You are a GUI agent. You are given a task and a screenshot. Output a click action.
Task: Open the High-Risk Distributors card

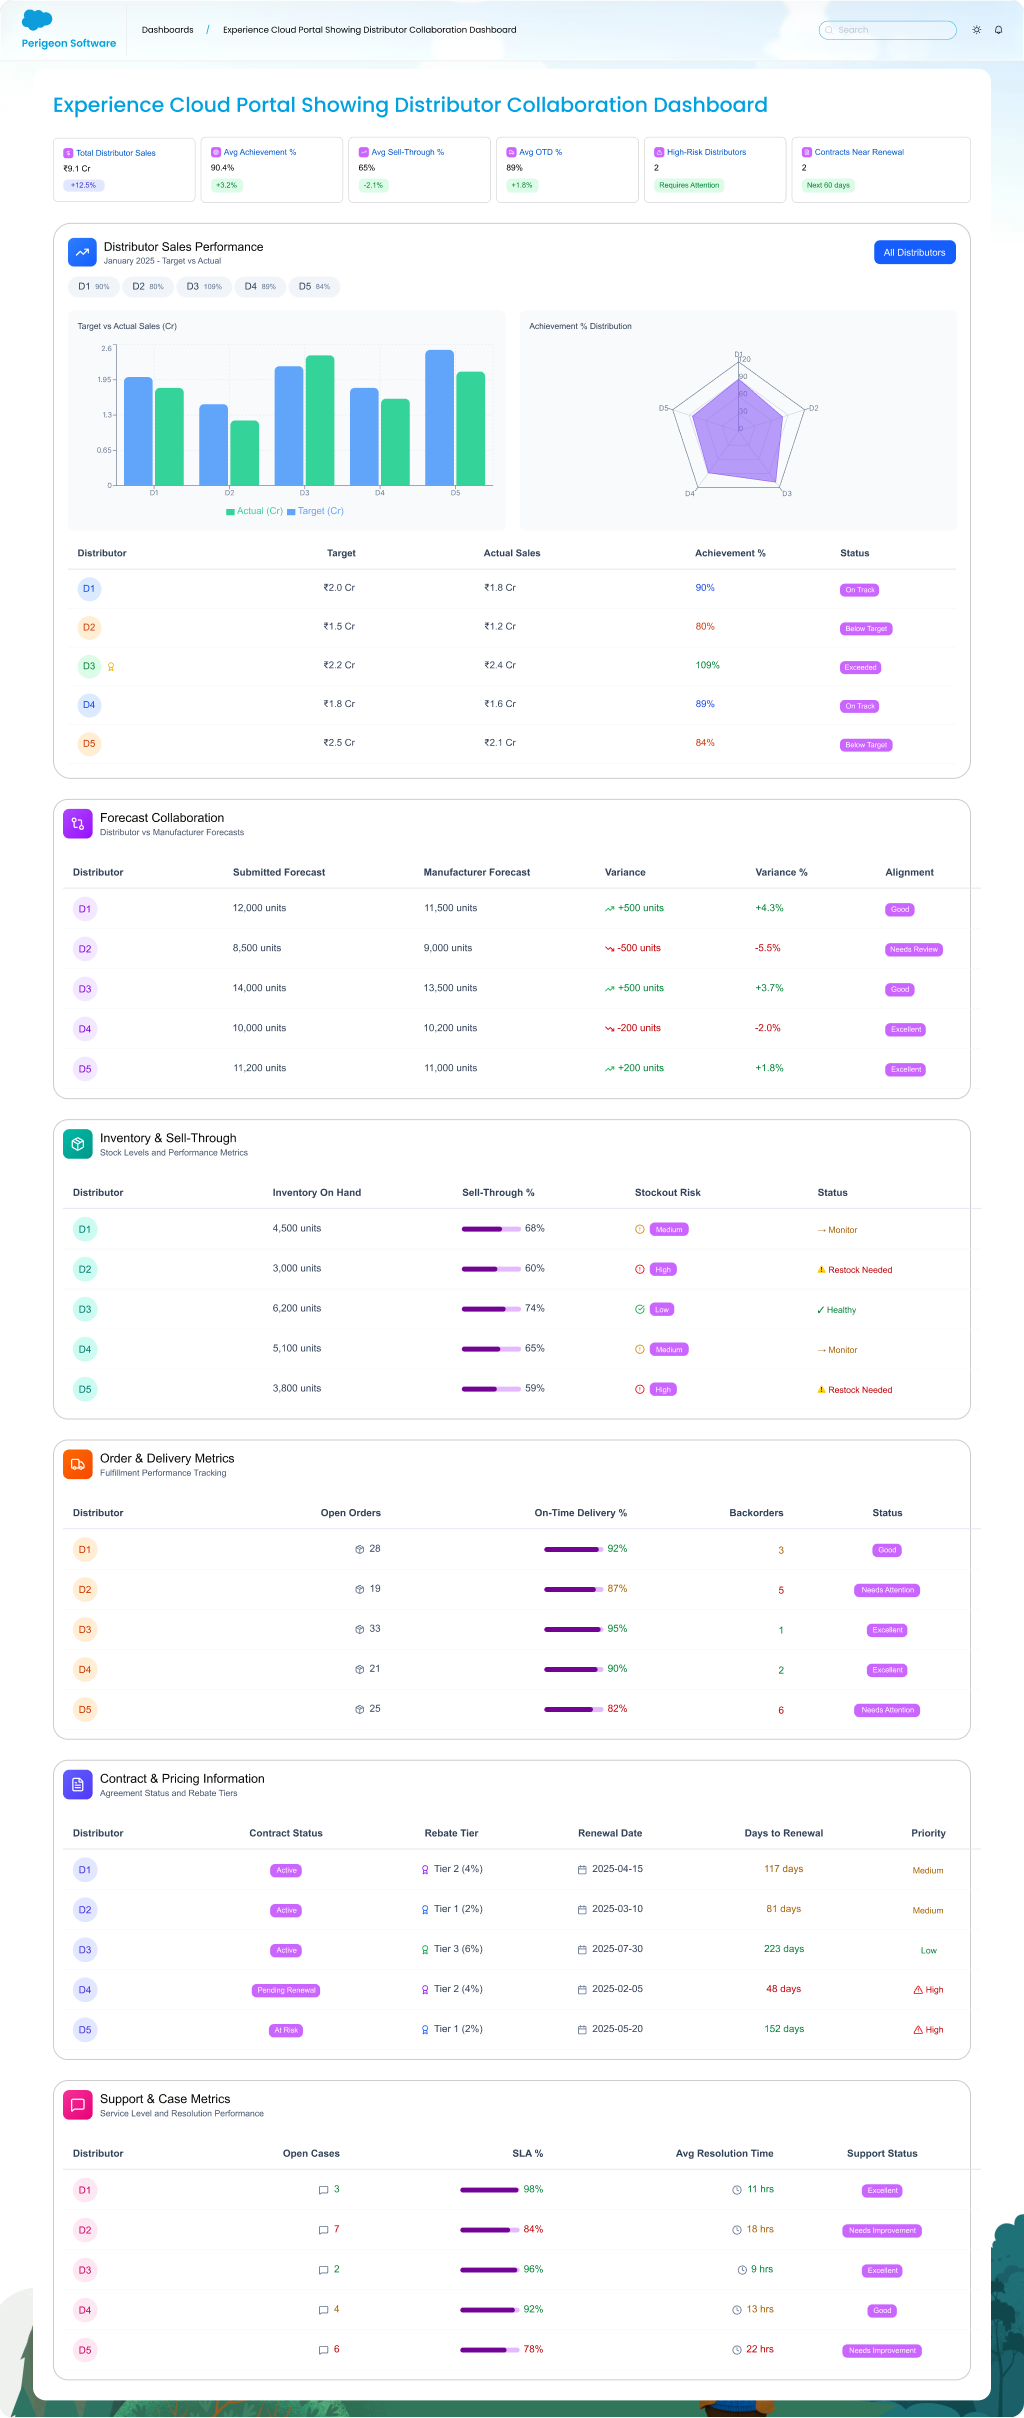[x=714, y=169]
